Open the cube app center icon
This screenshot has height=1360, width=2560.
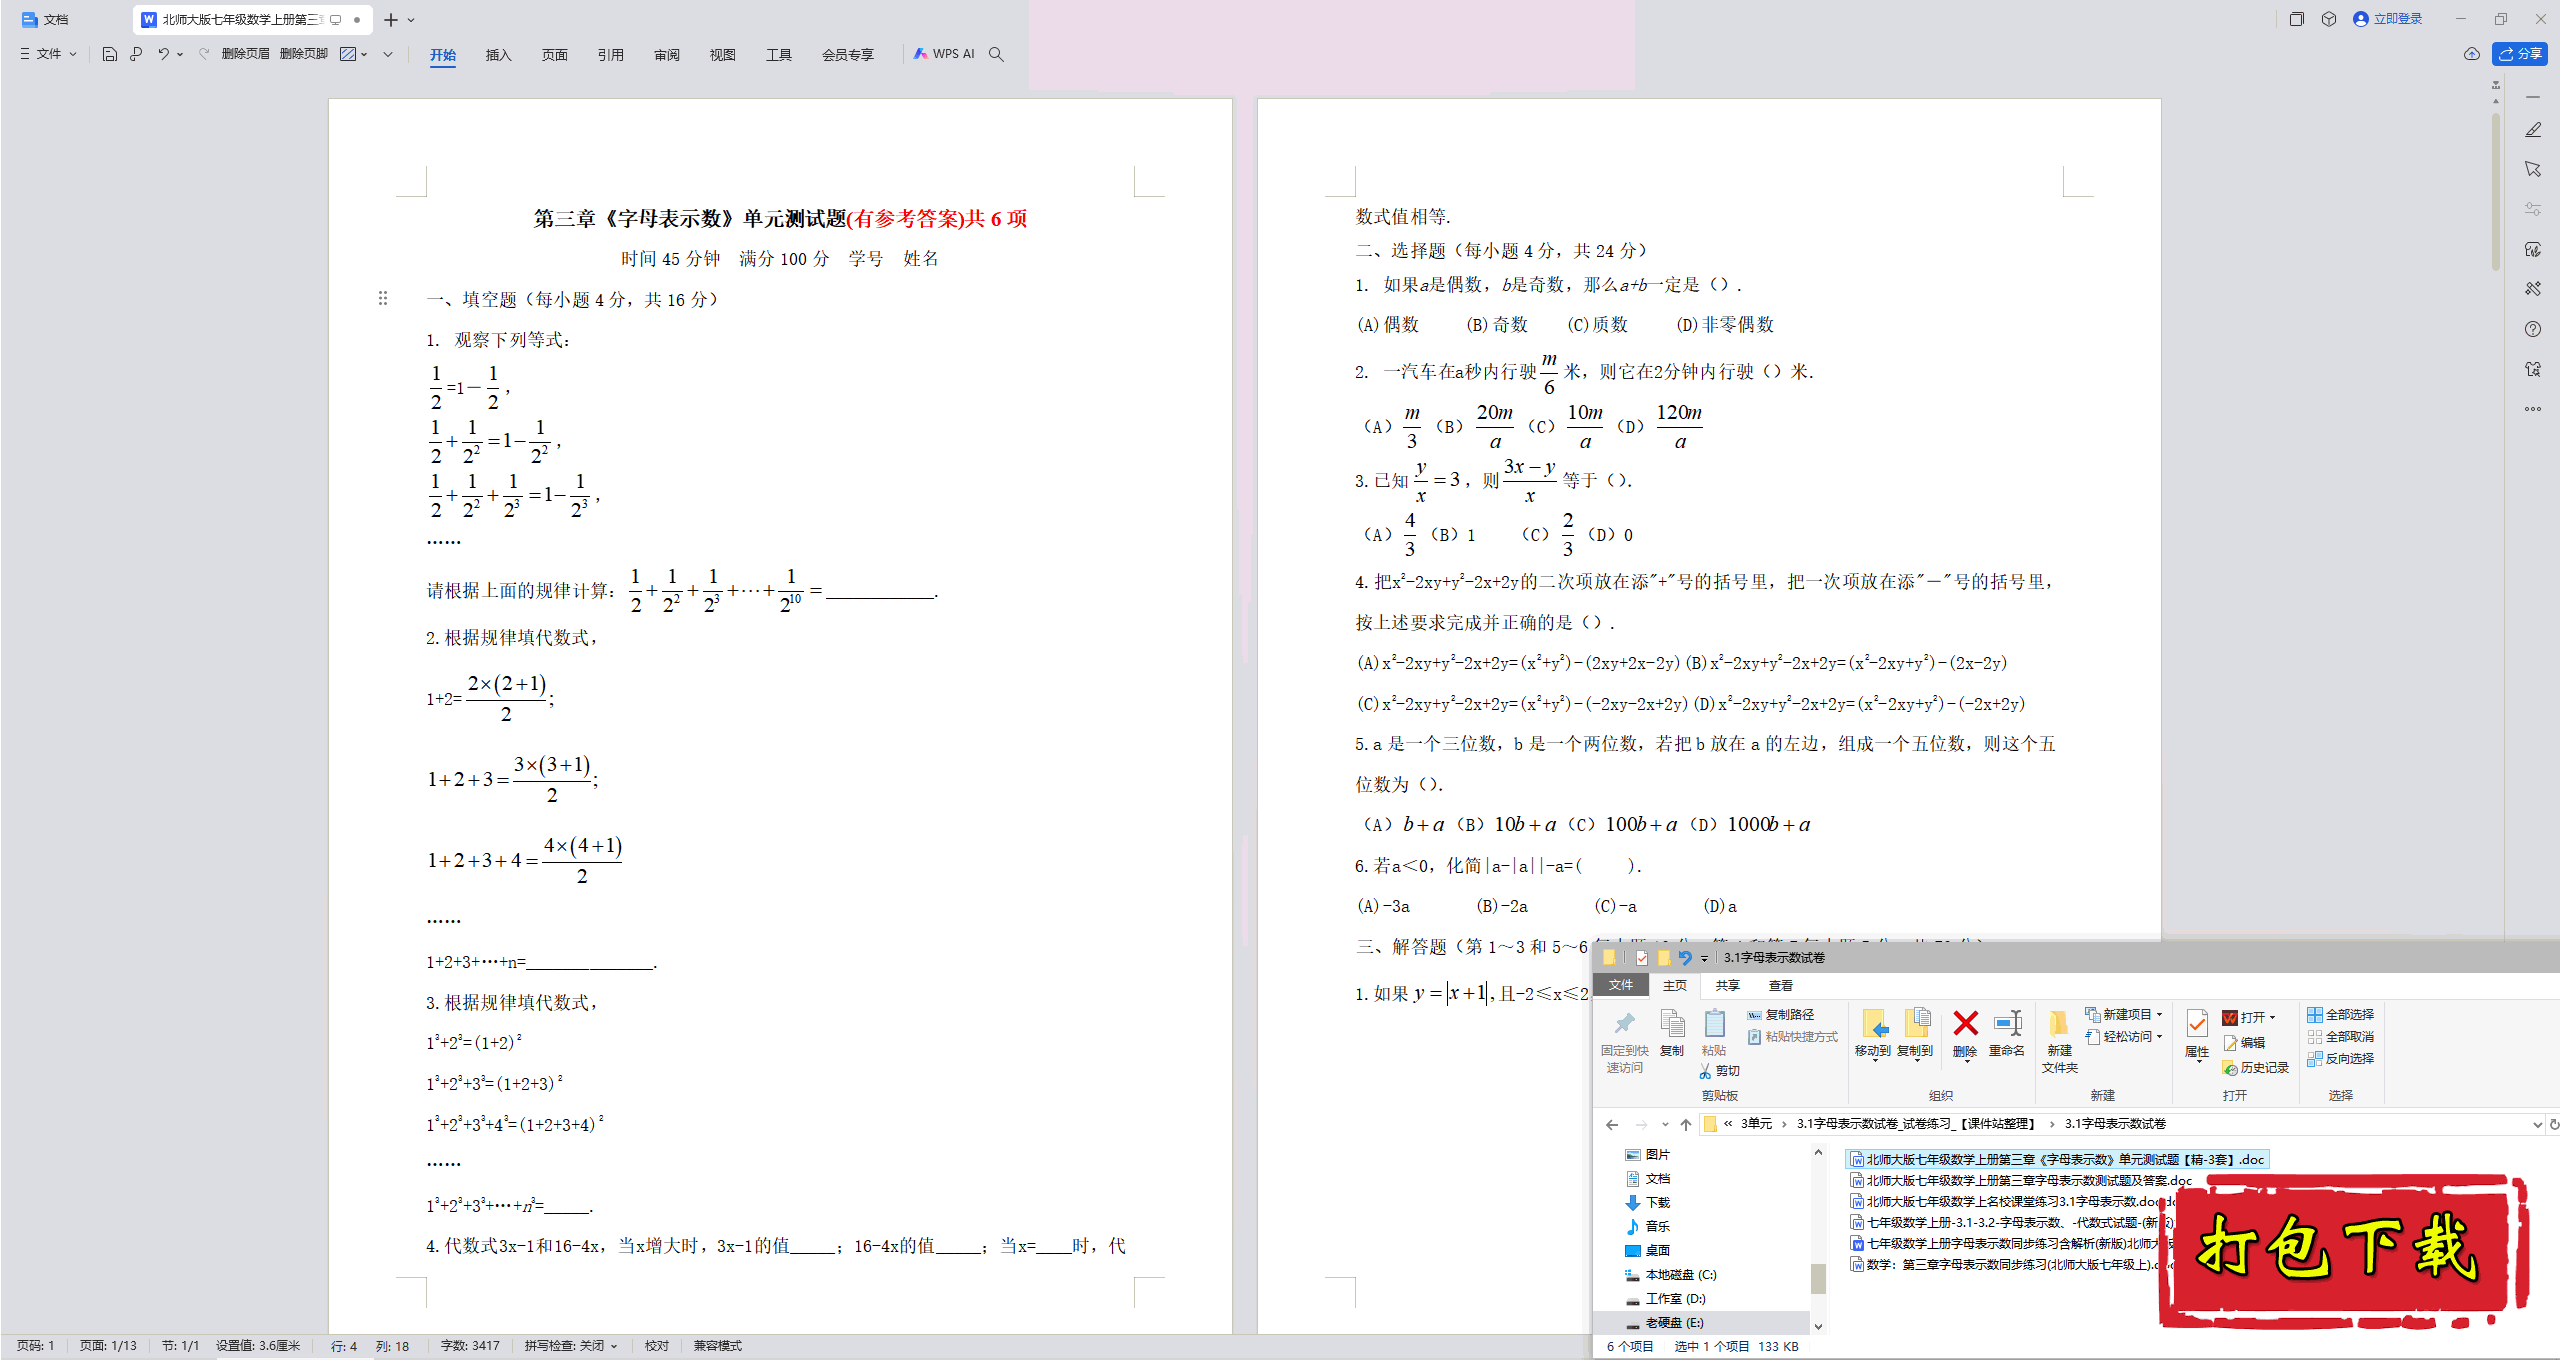(x=2329, y=19)
